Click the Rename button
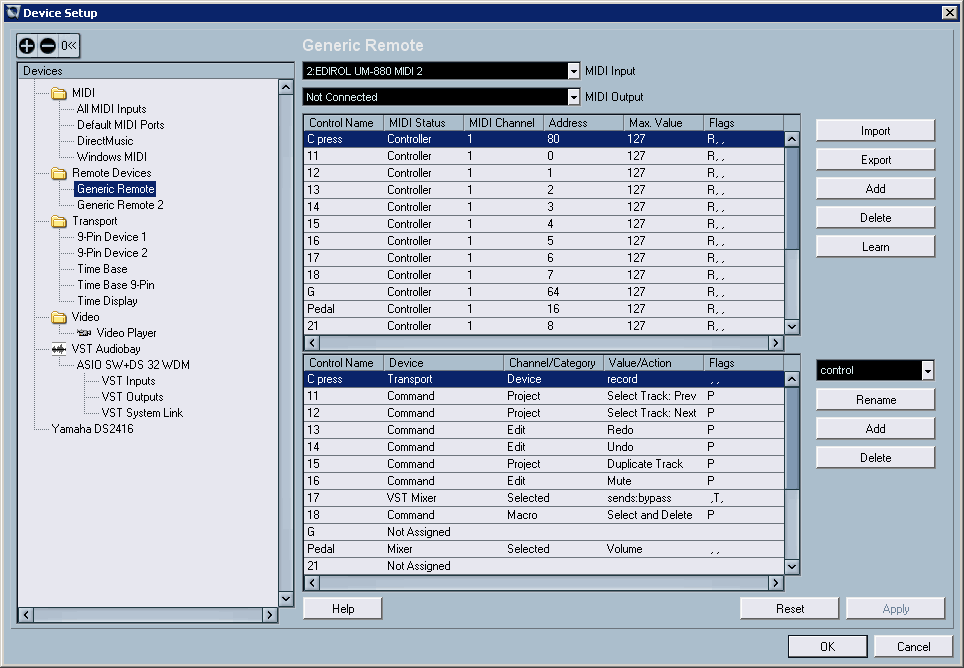Image resolution: width=964 pixels, height=668 pixels. 875,400
